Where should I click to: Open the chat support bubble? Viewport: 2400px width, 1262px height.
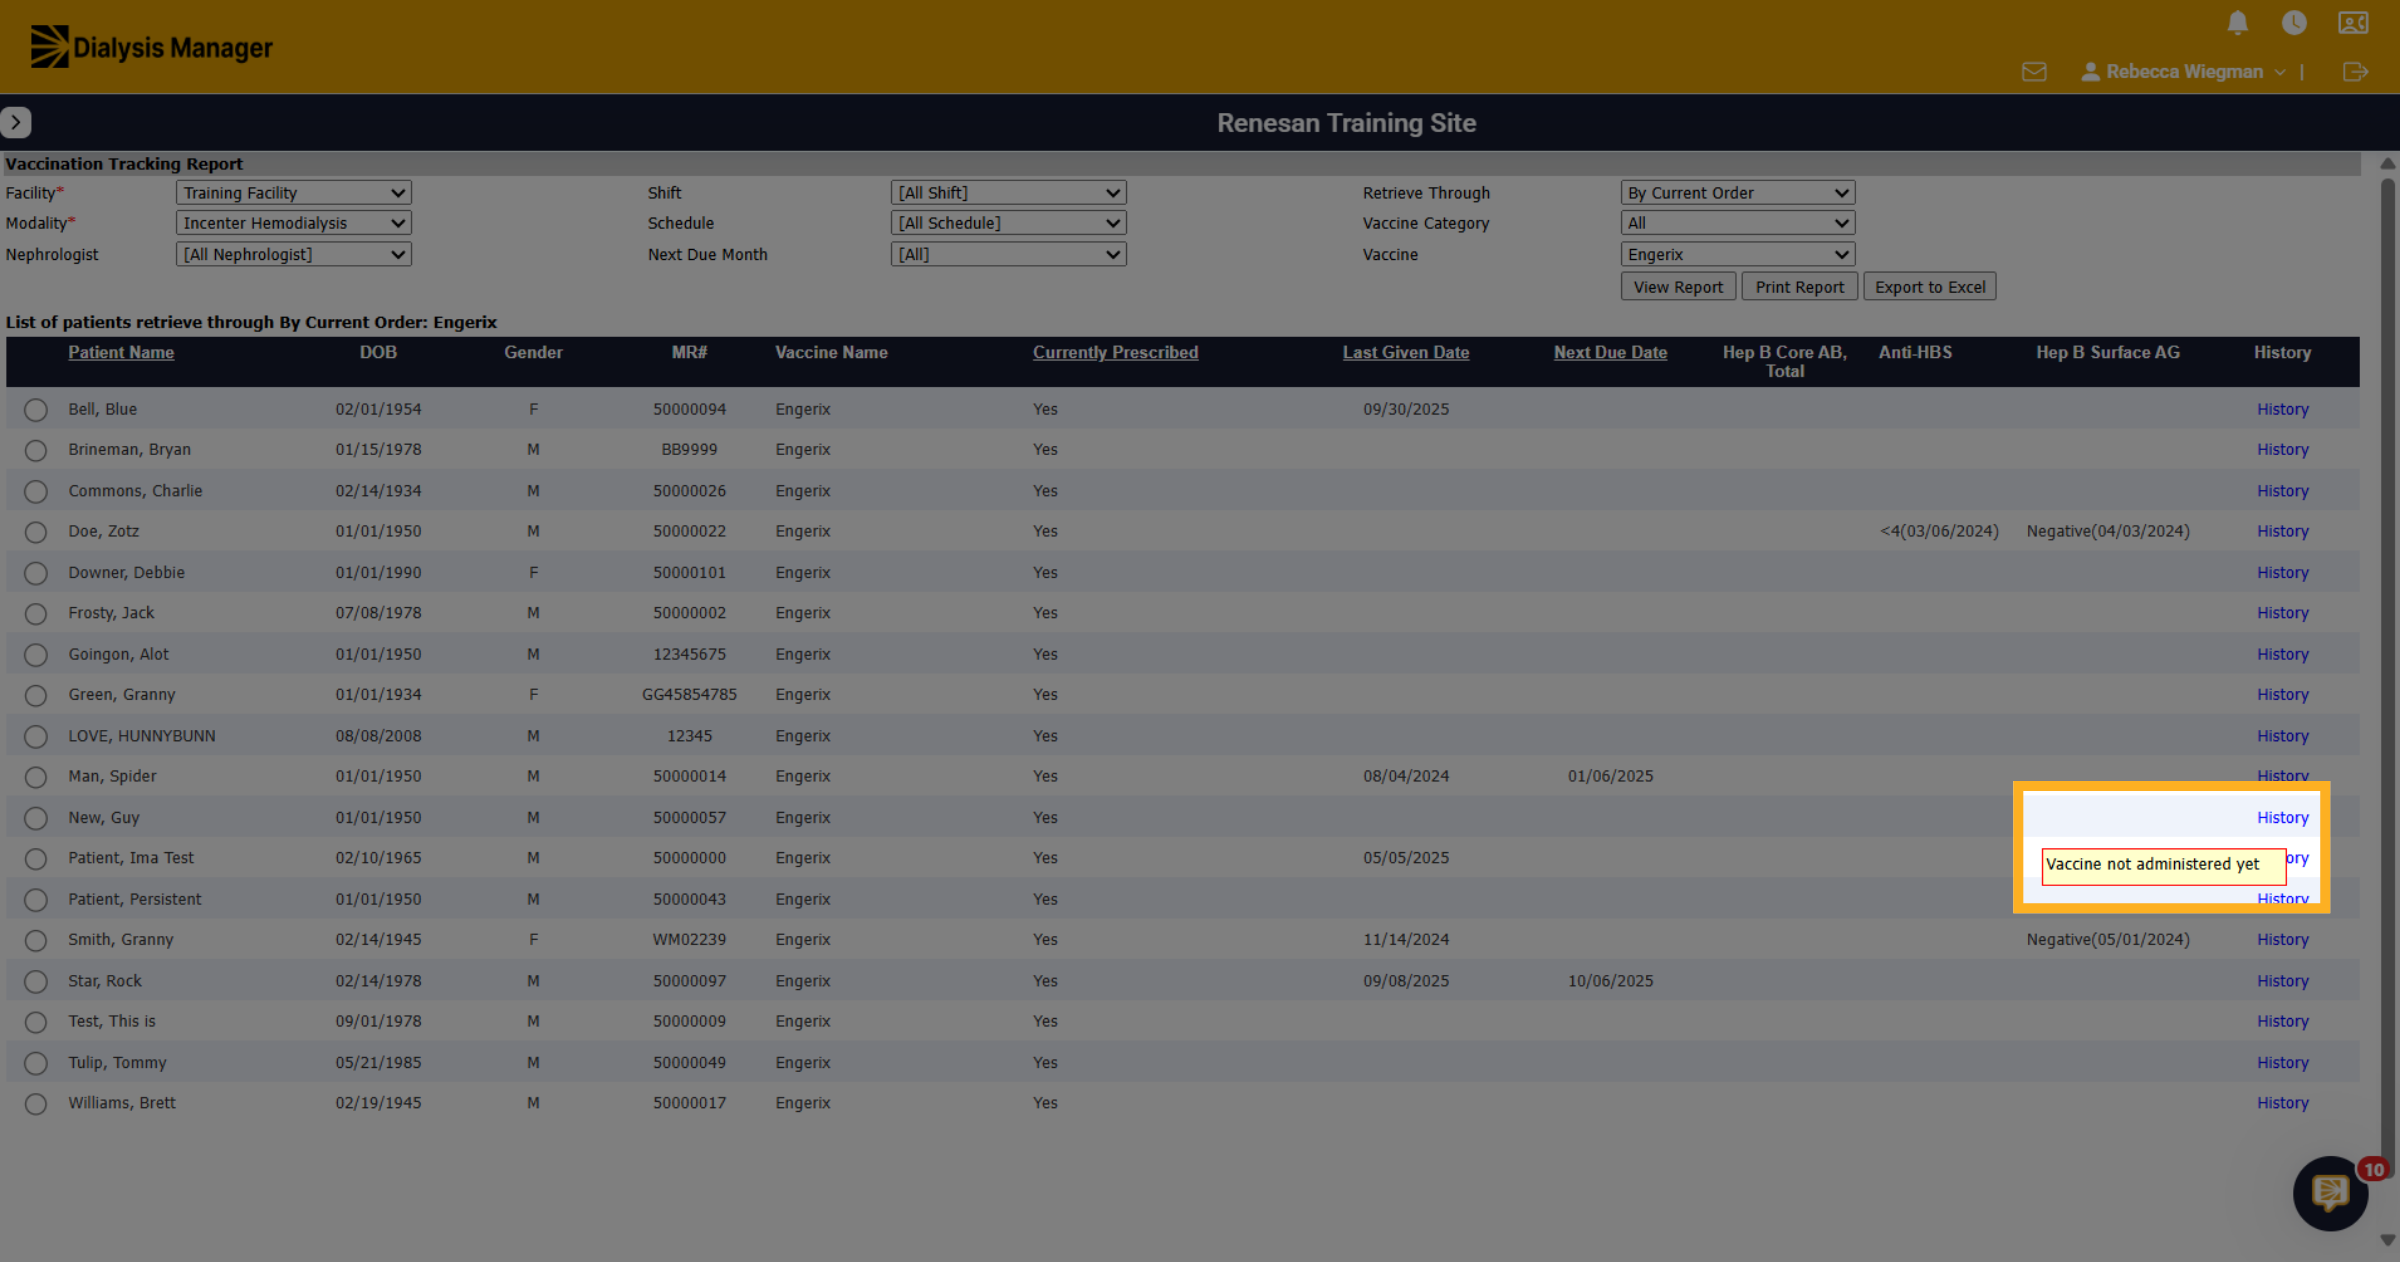(x=2330, y=1192)
